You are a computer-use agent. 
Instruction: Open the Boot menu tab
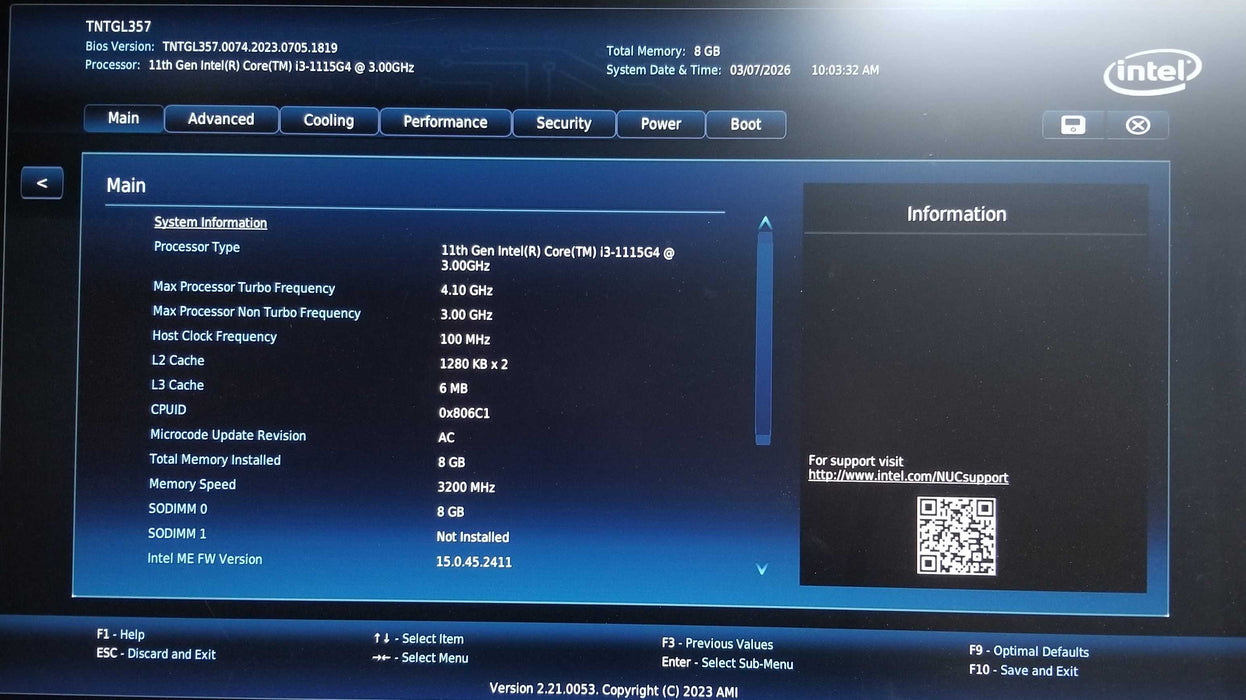point(746,124)
